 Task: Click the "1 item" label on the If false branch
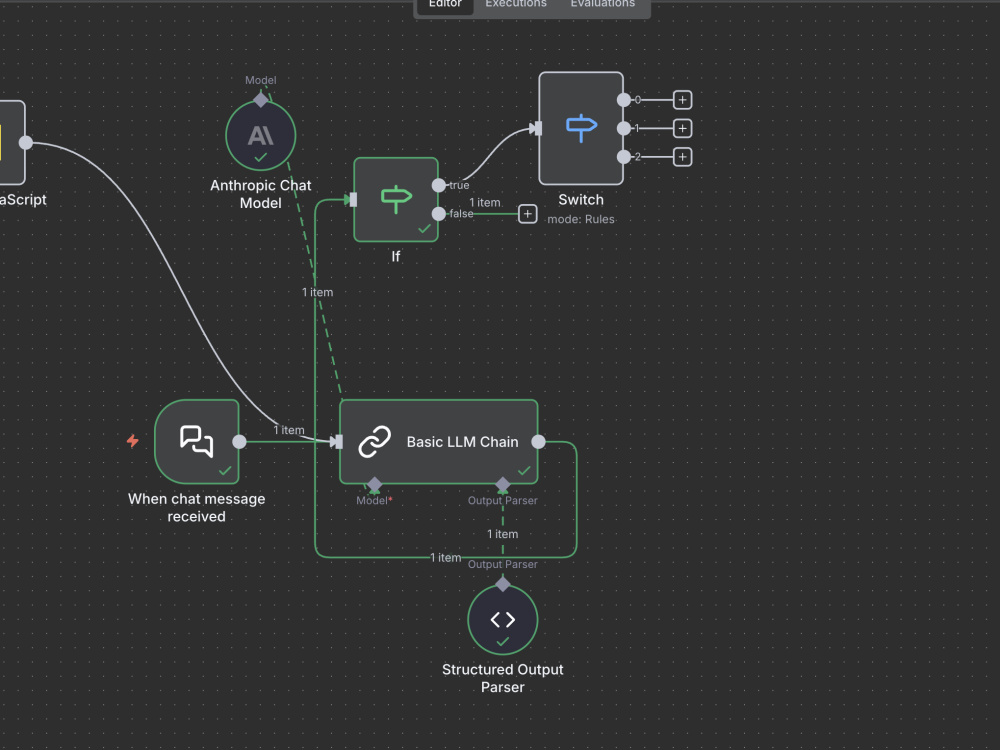click(x=485, y=203)
